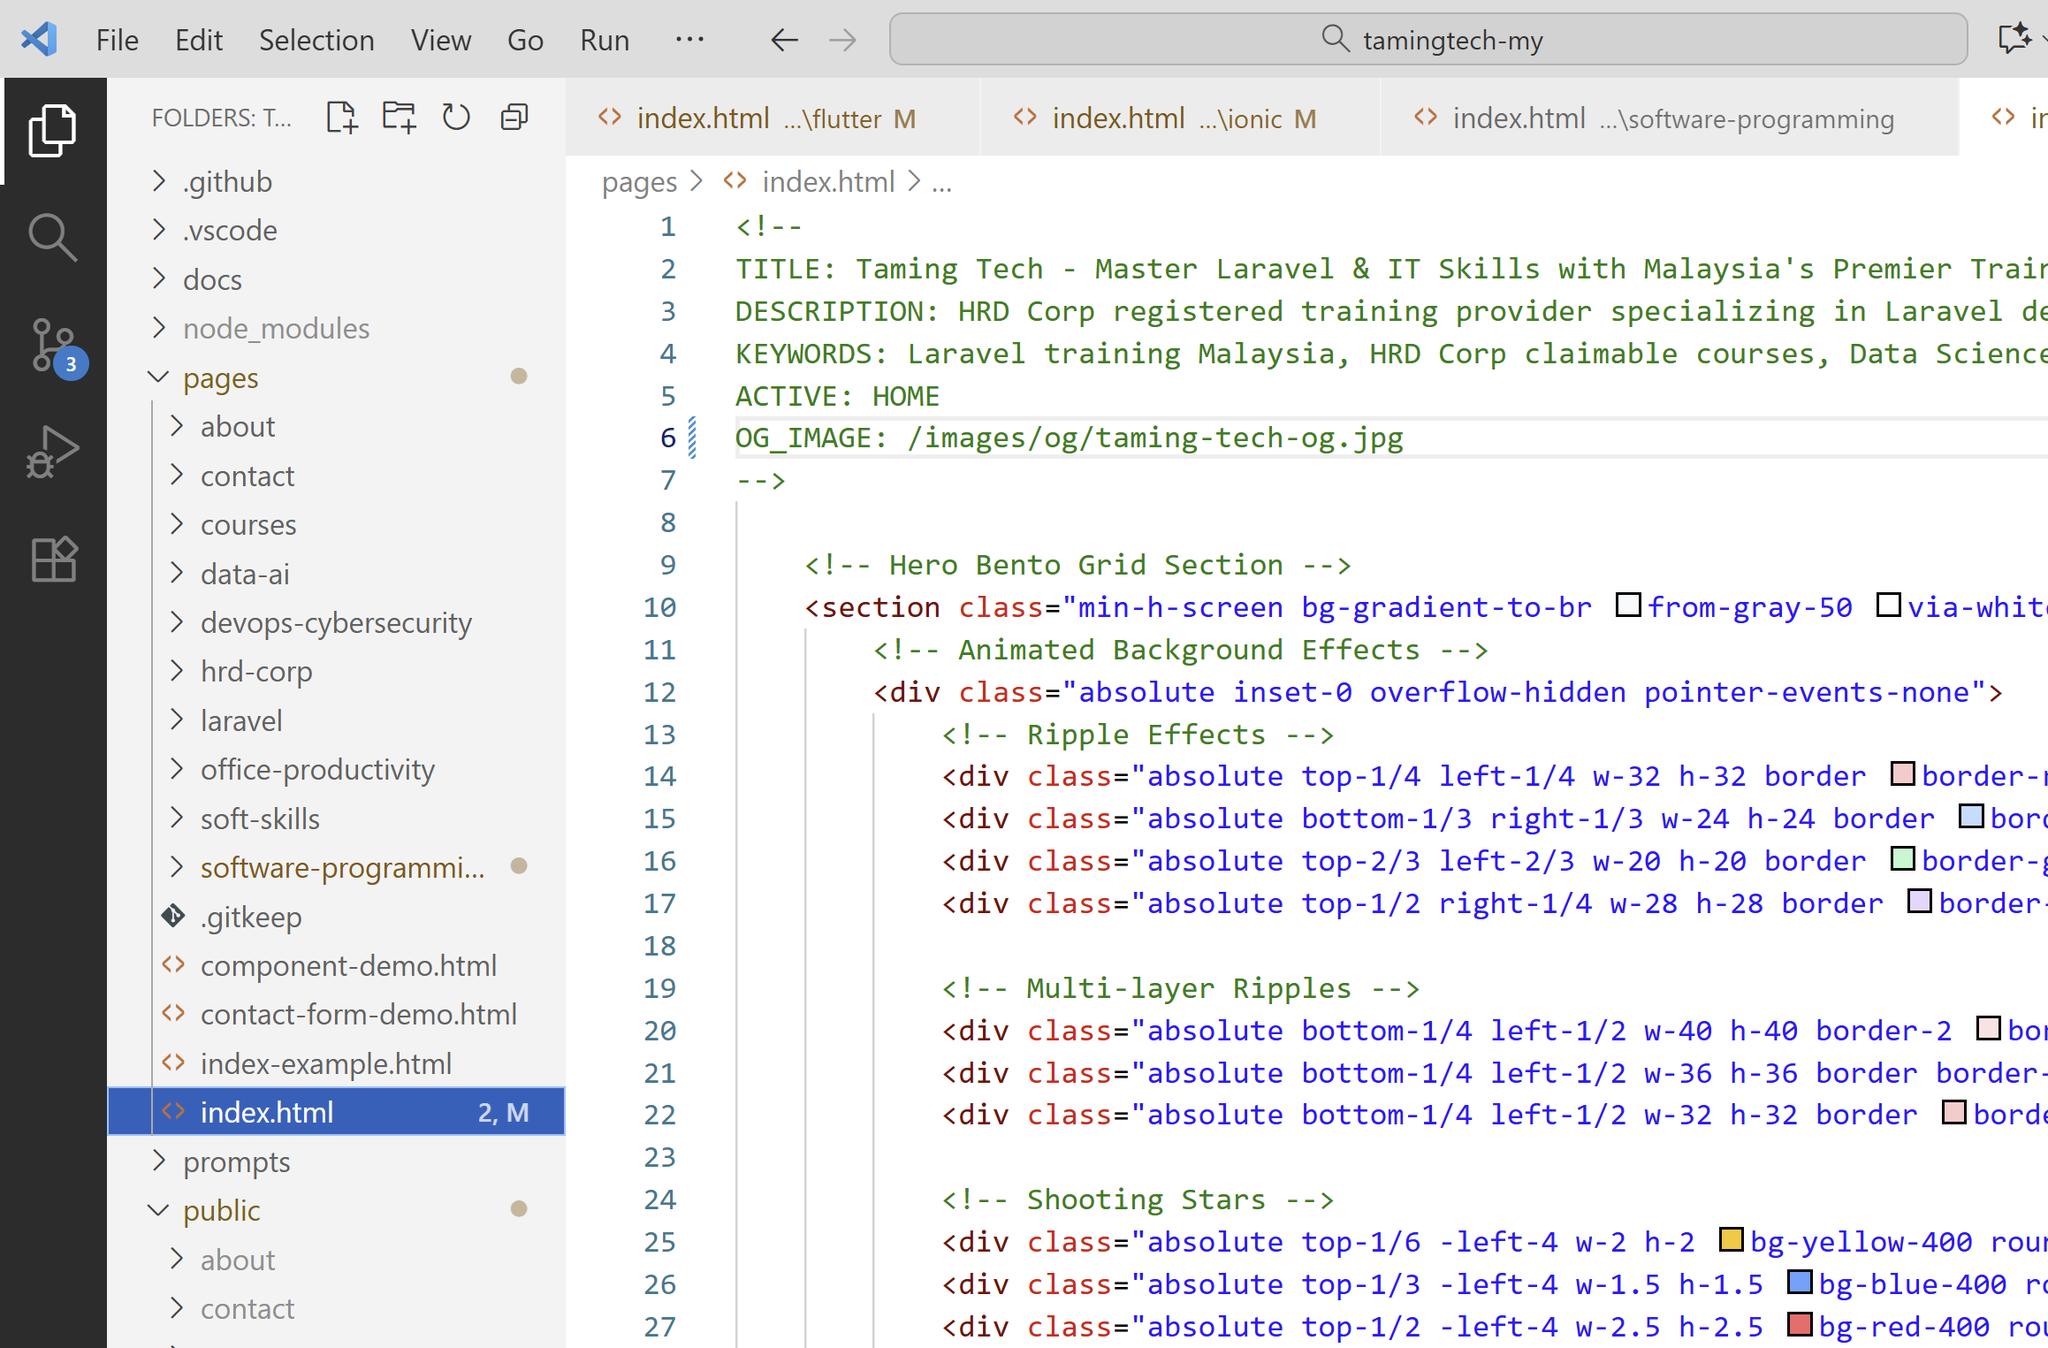Switch to index.html ionic tab
The image size is (2048, 1348).
coord(1181,118)
